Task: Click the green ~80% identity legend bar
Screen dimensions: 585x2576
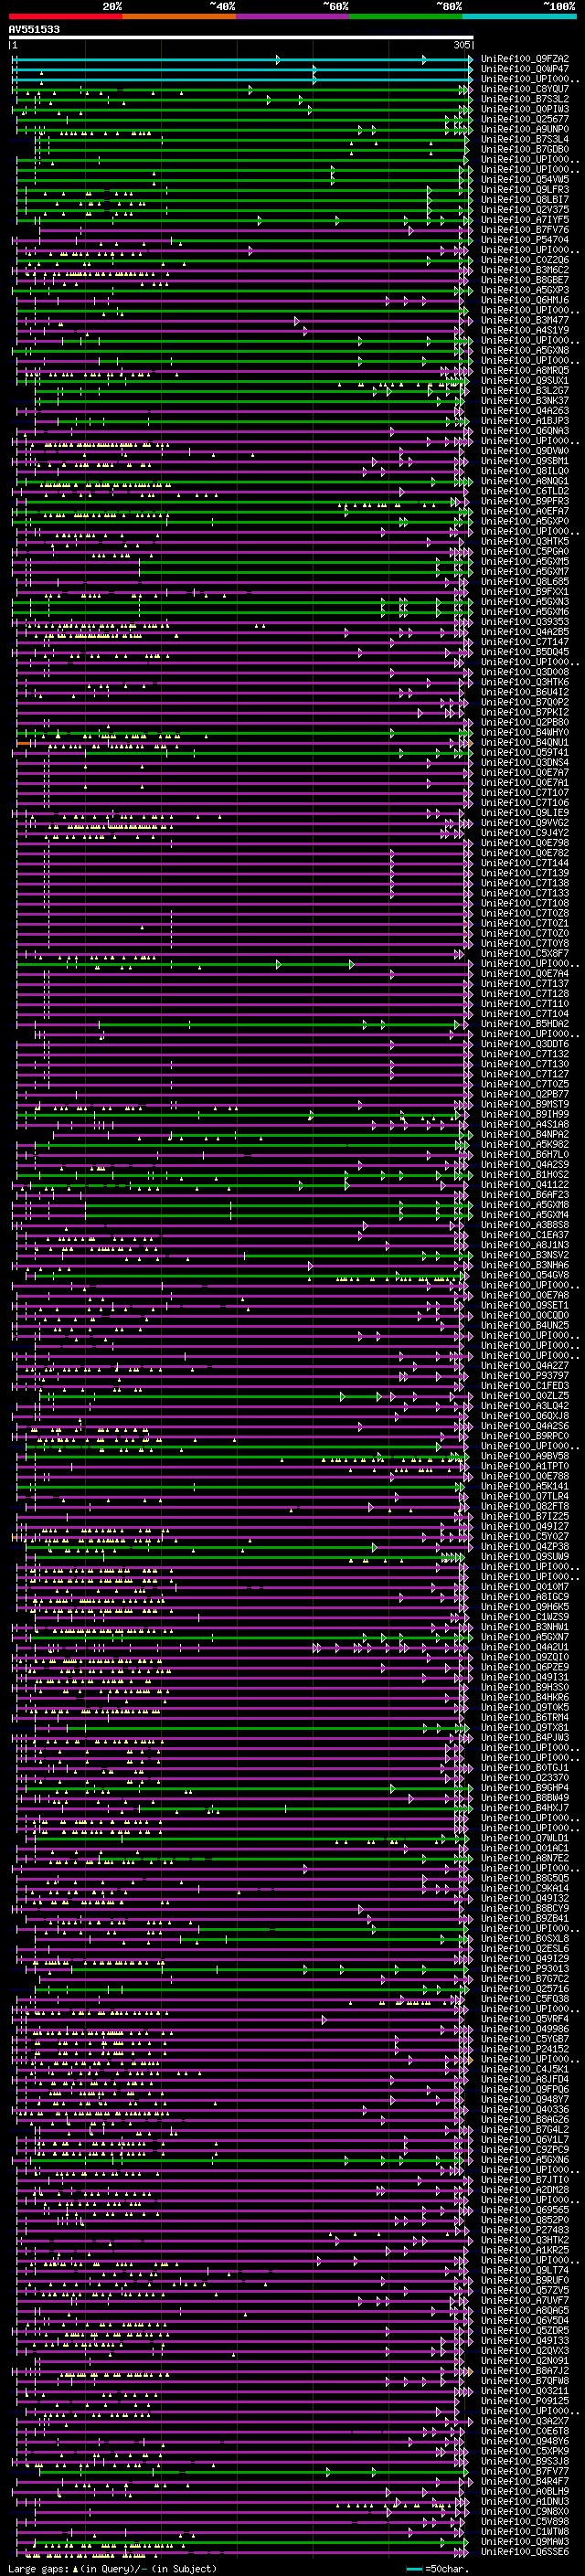Action: click(x=406, y=16)
